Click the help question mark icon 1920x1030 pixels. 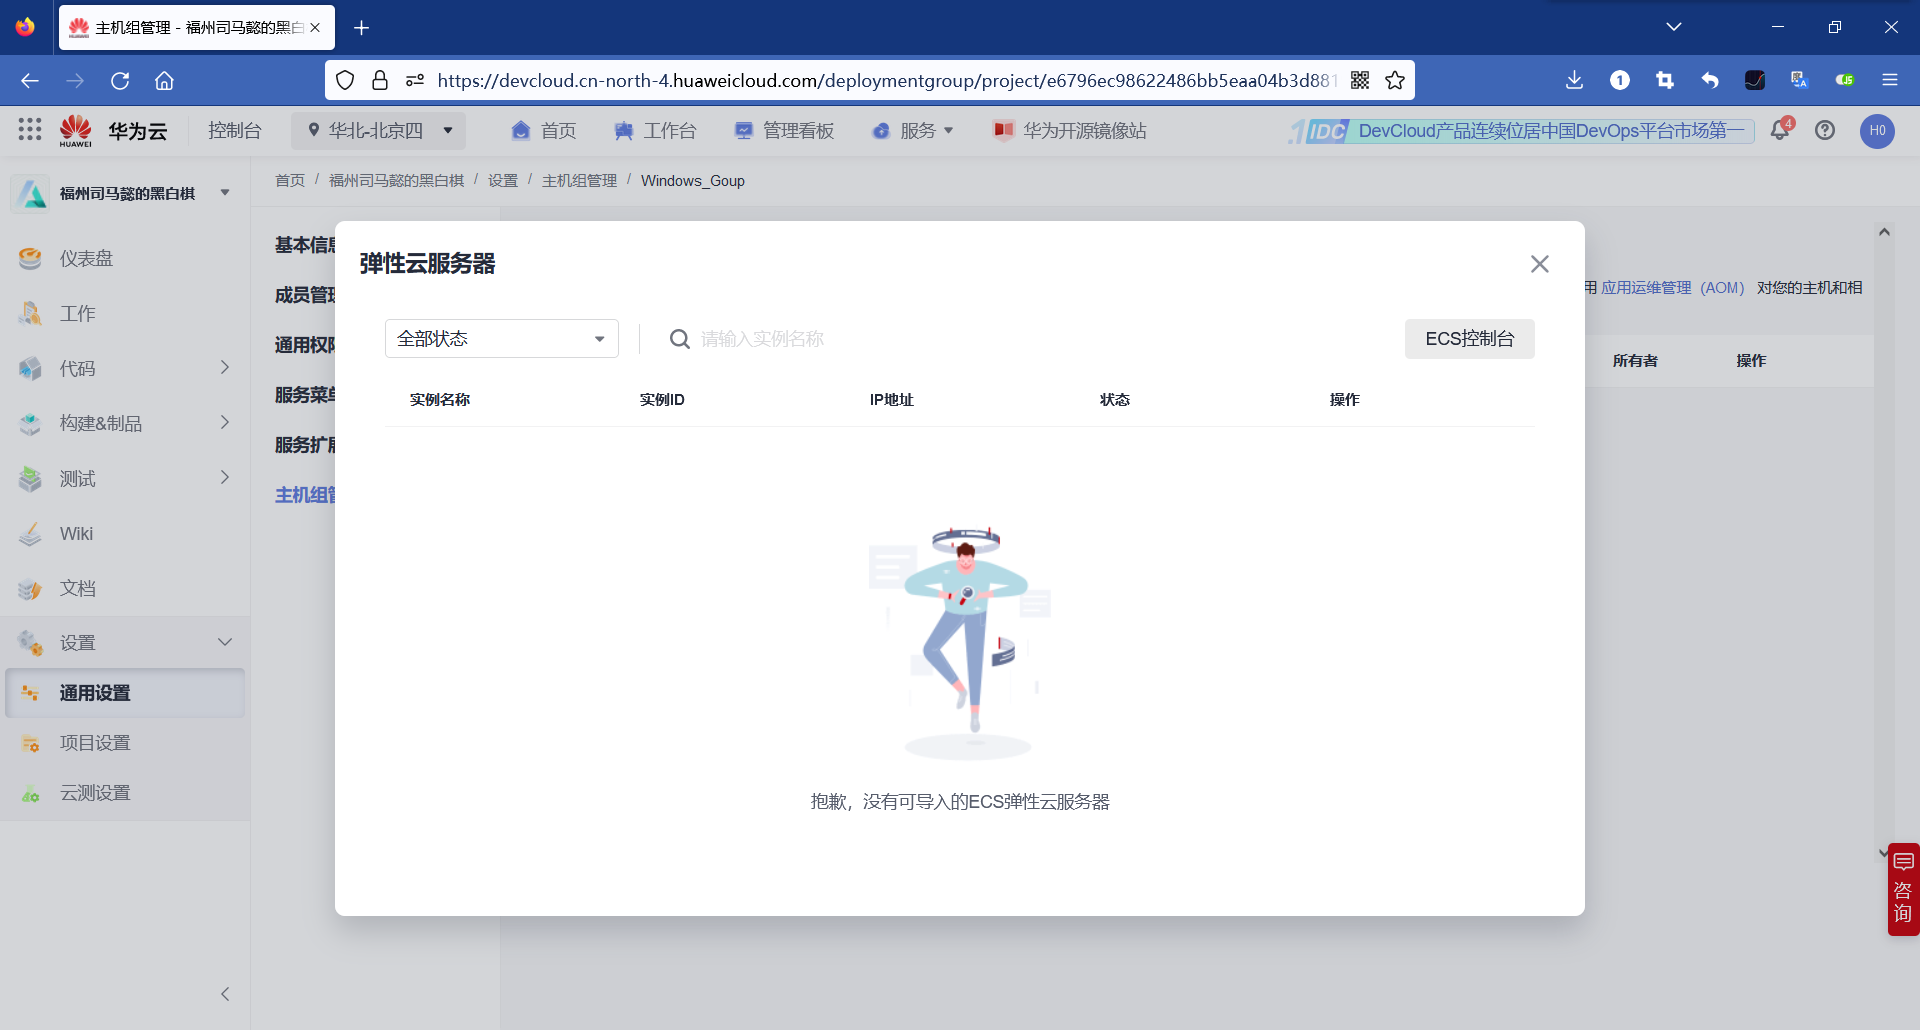[1826, 131]
